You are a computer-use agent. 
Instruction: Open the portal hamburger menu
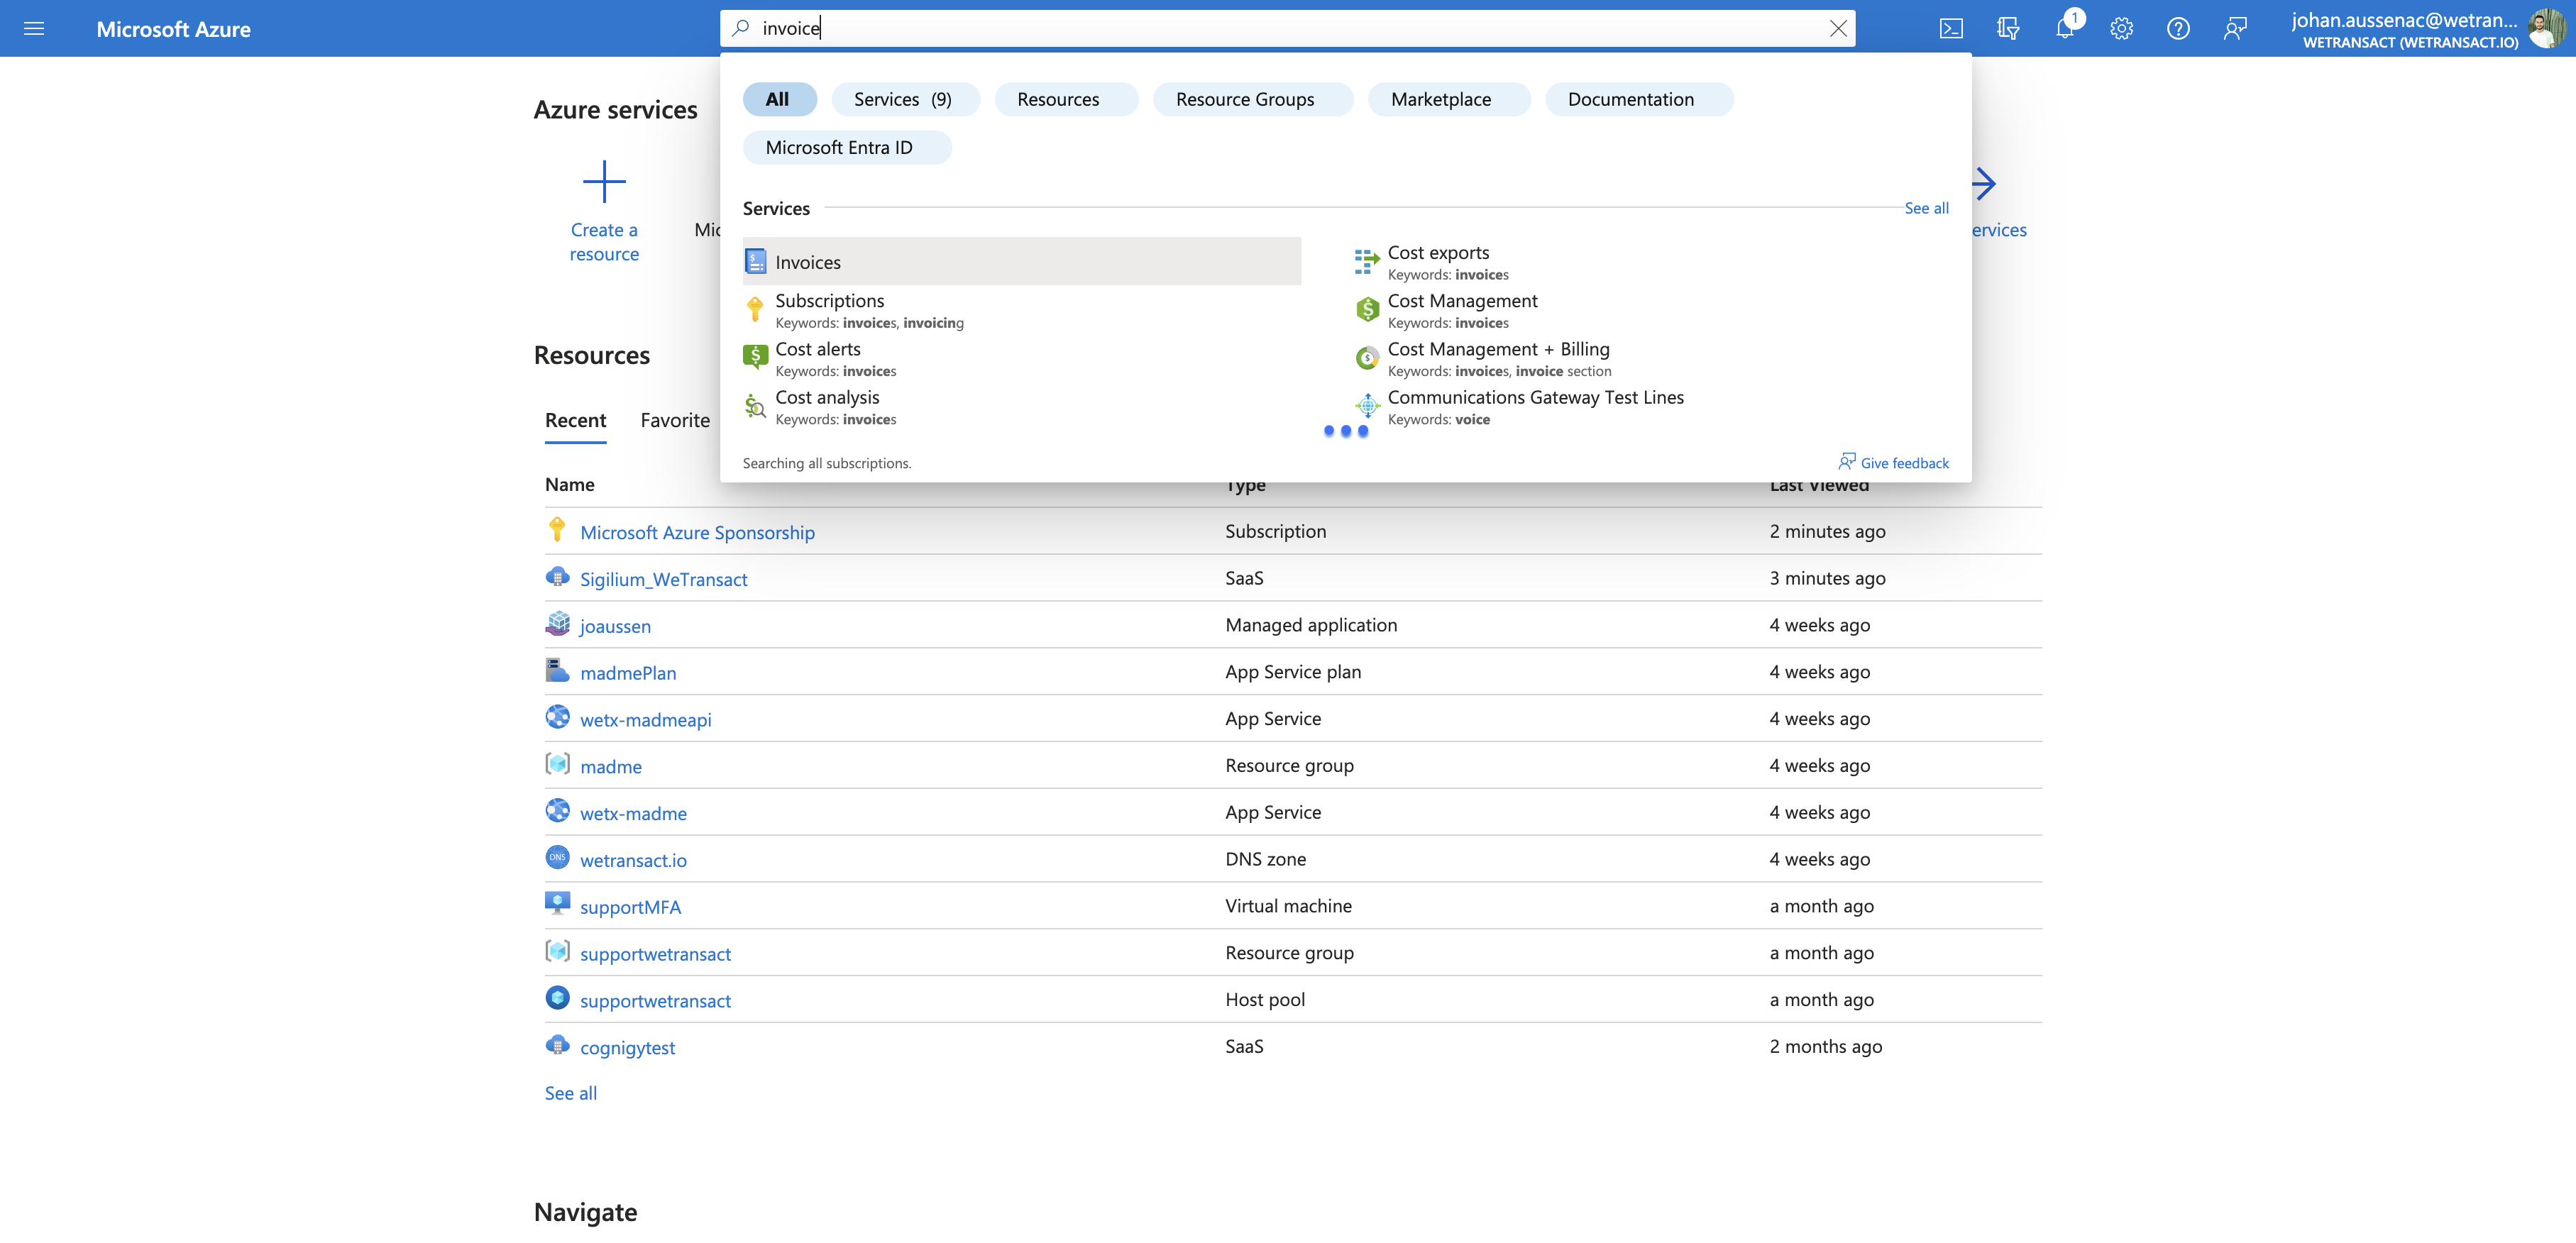pos(34,29)
